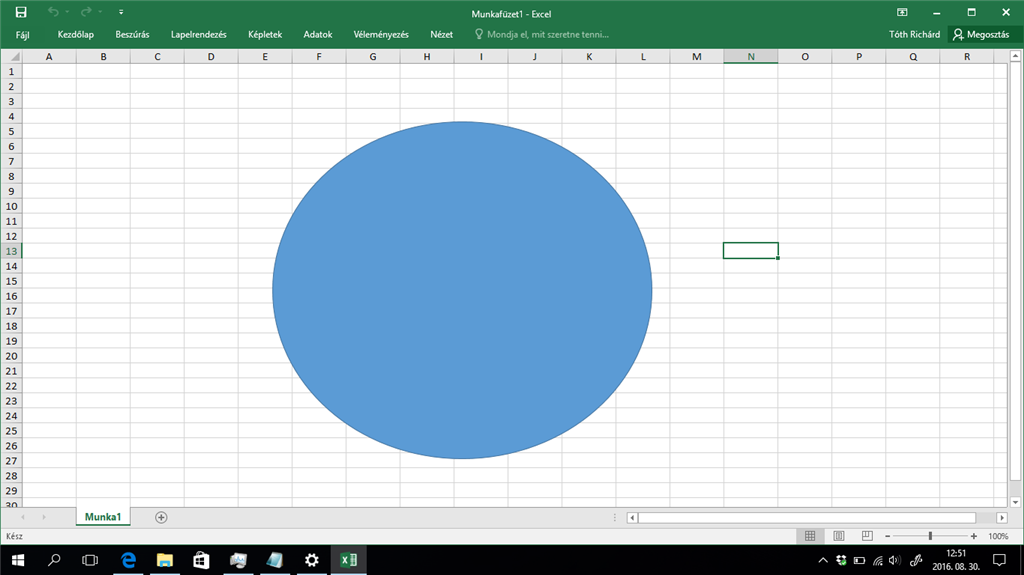Click the next sheet navigation arrow
The width and height of the screenshot is (1024, 575).
(x=44, y=518)
